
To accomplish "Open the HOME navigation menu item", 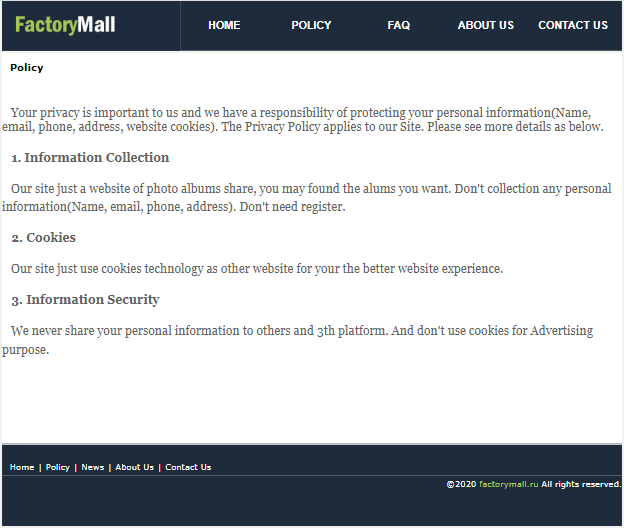I will click(x=224, y=25).
